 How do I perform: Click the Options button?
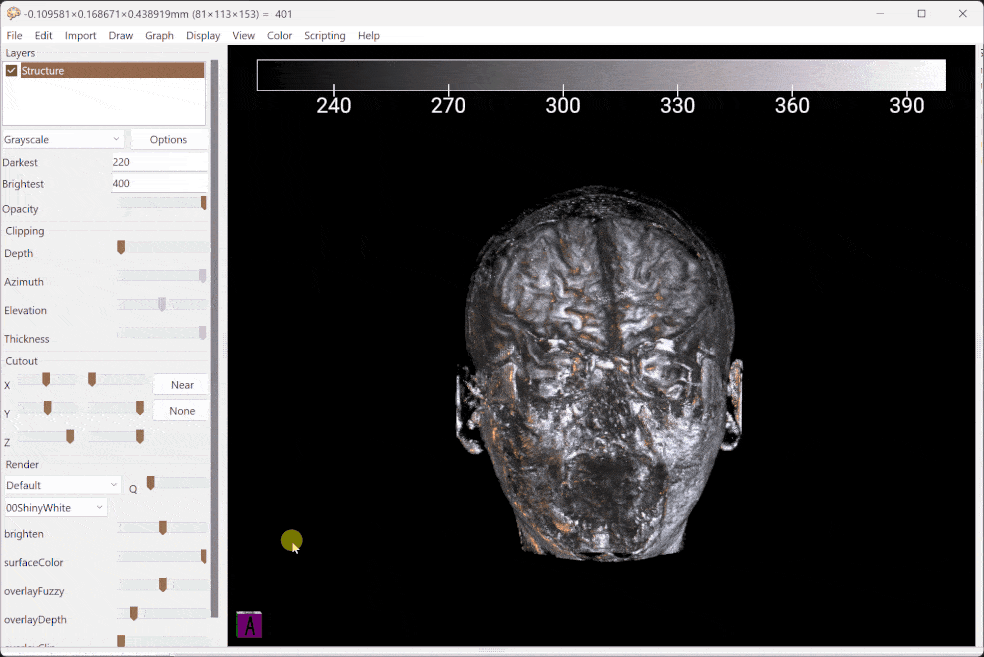pyautogui.click(x=168, y=139)
